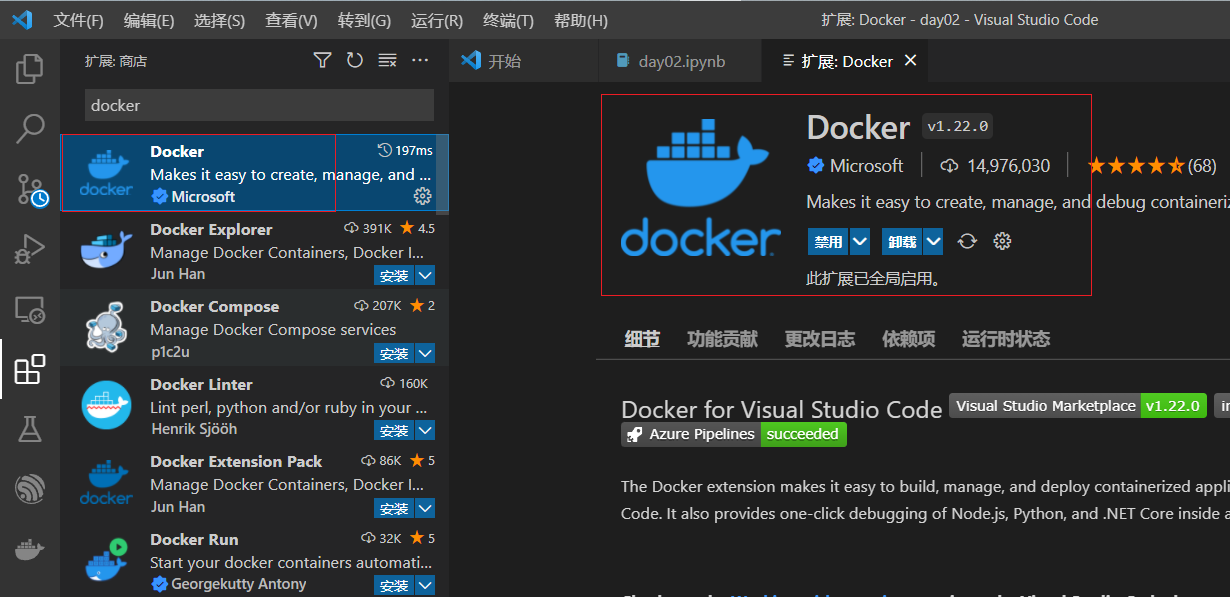Click the 卸载 uninstall button

(902, 241)
